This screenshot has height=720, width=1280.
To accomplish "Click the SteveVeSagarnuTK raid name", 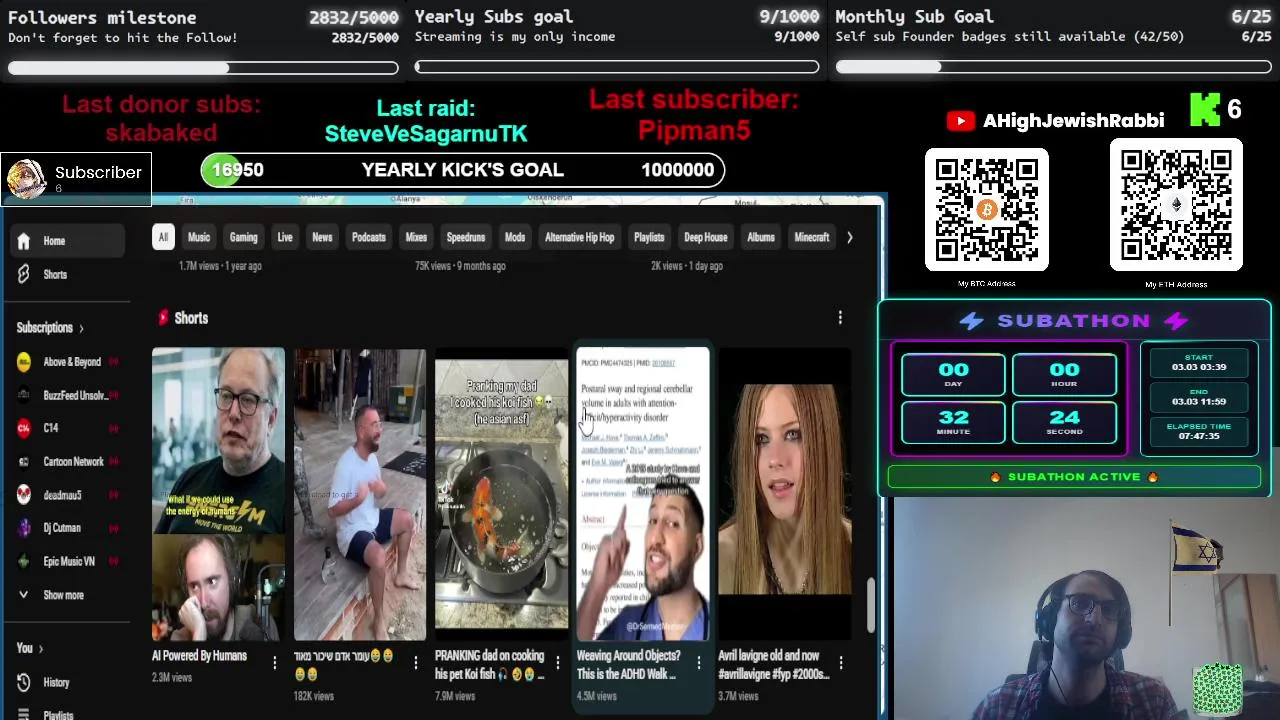I will tap(426, 133).
